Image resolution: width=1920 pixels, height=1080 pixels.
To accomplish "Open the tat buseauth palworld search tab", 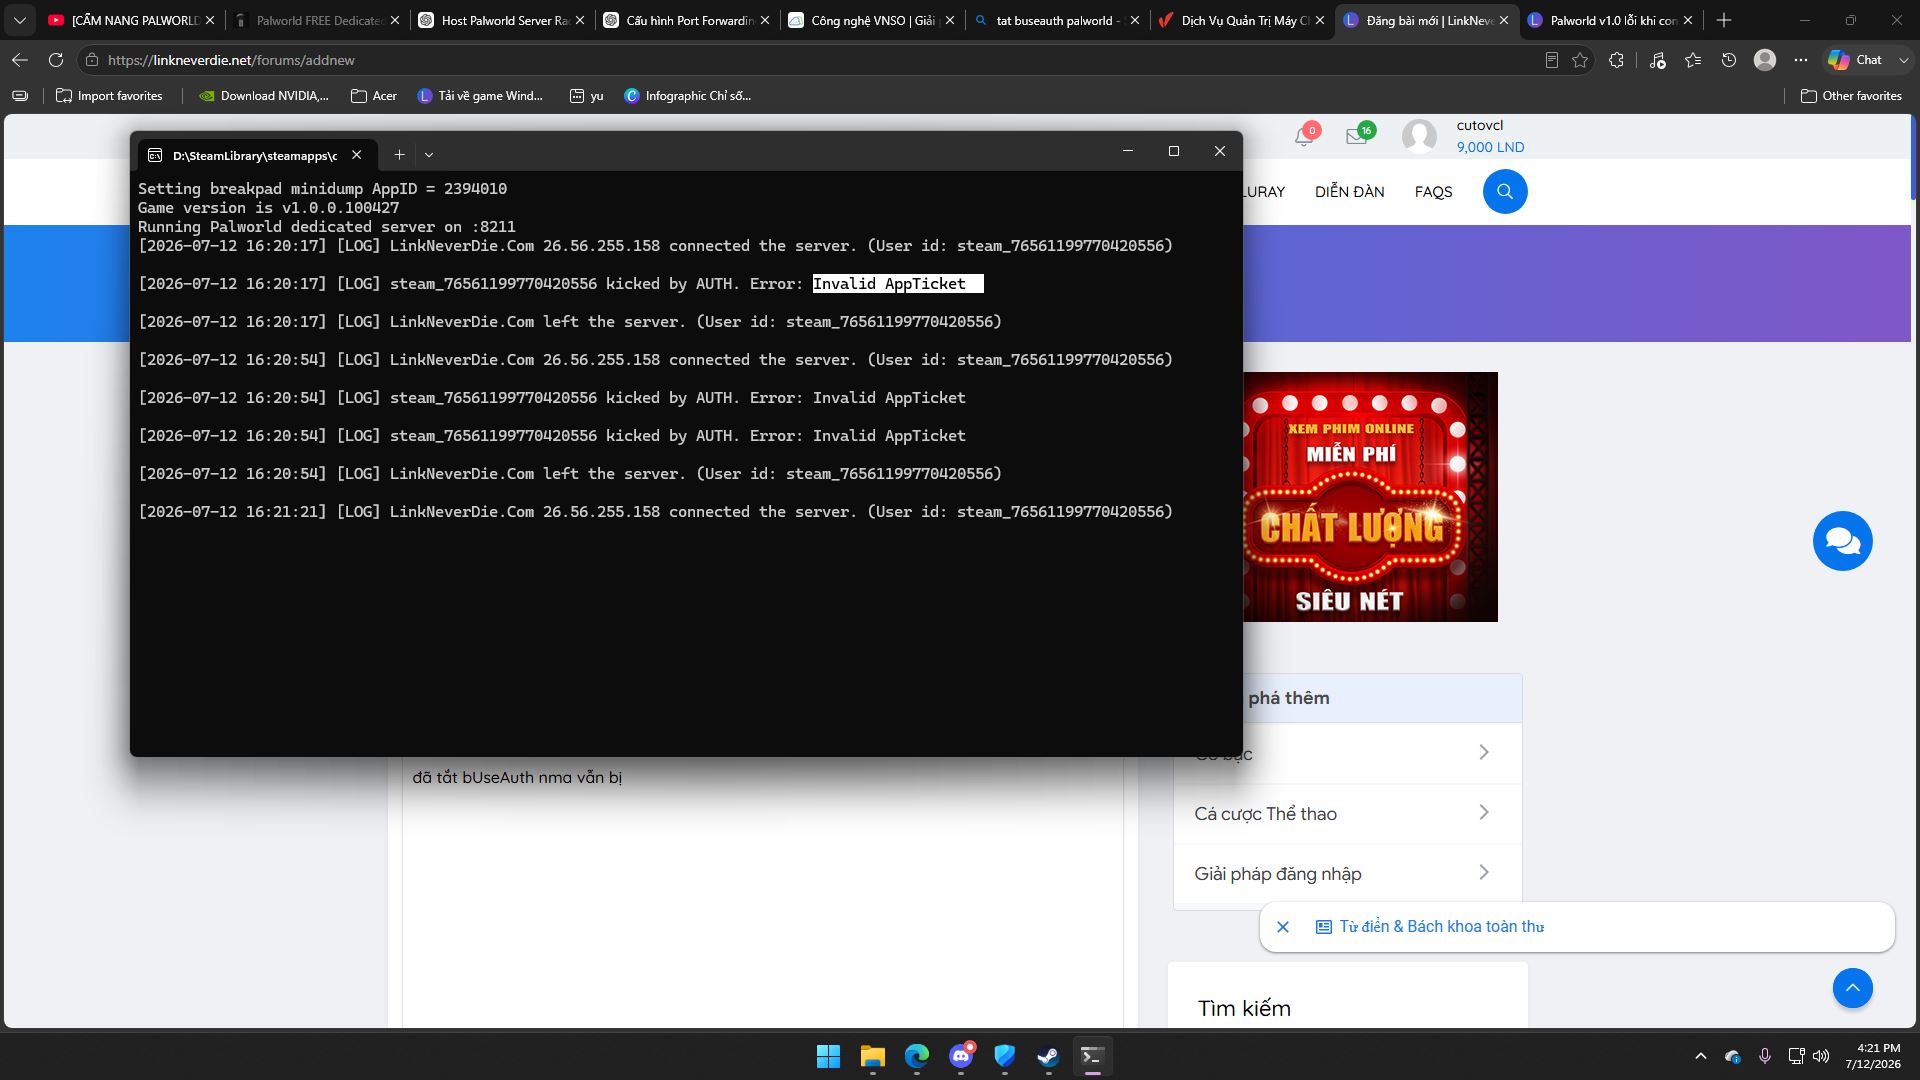I will [1057, 20].
